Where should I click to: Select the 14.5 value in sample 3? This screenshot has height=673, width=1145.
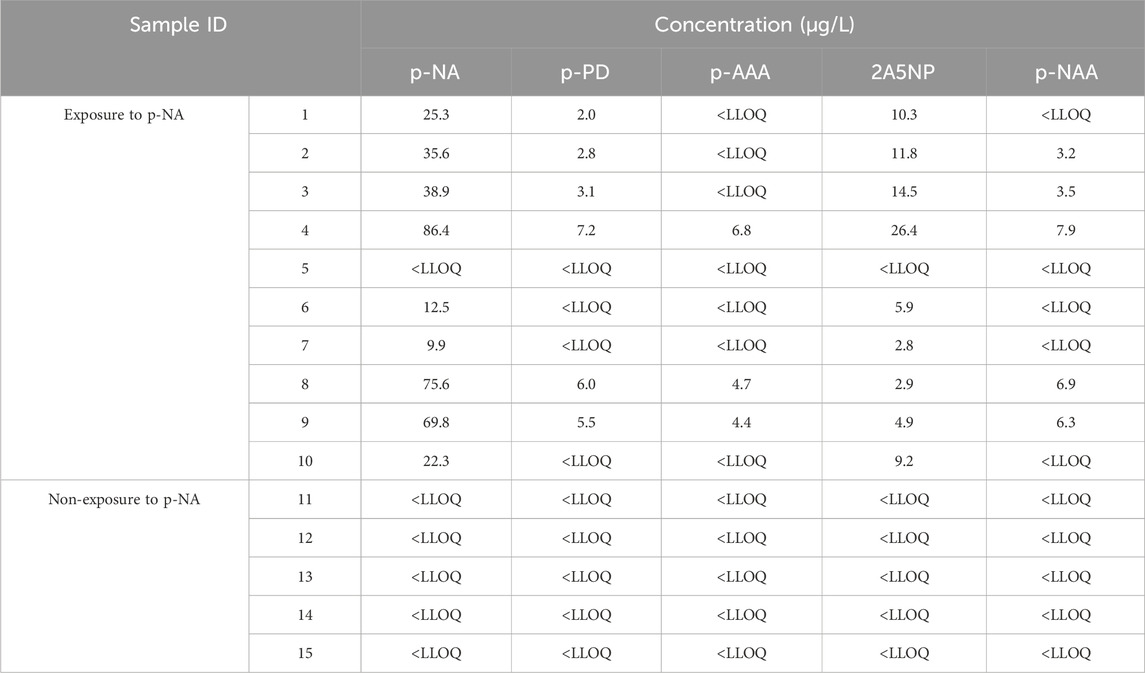click(x=903, y=192)
